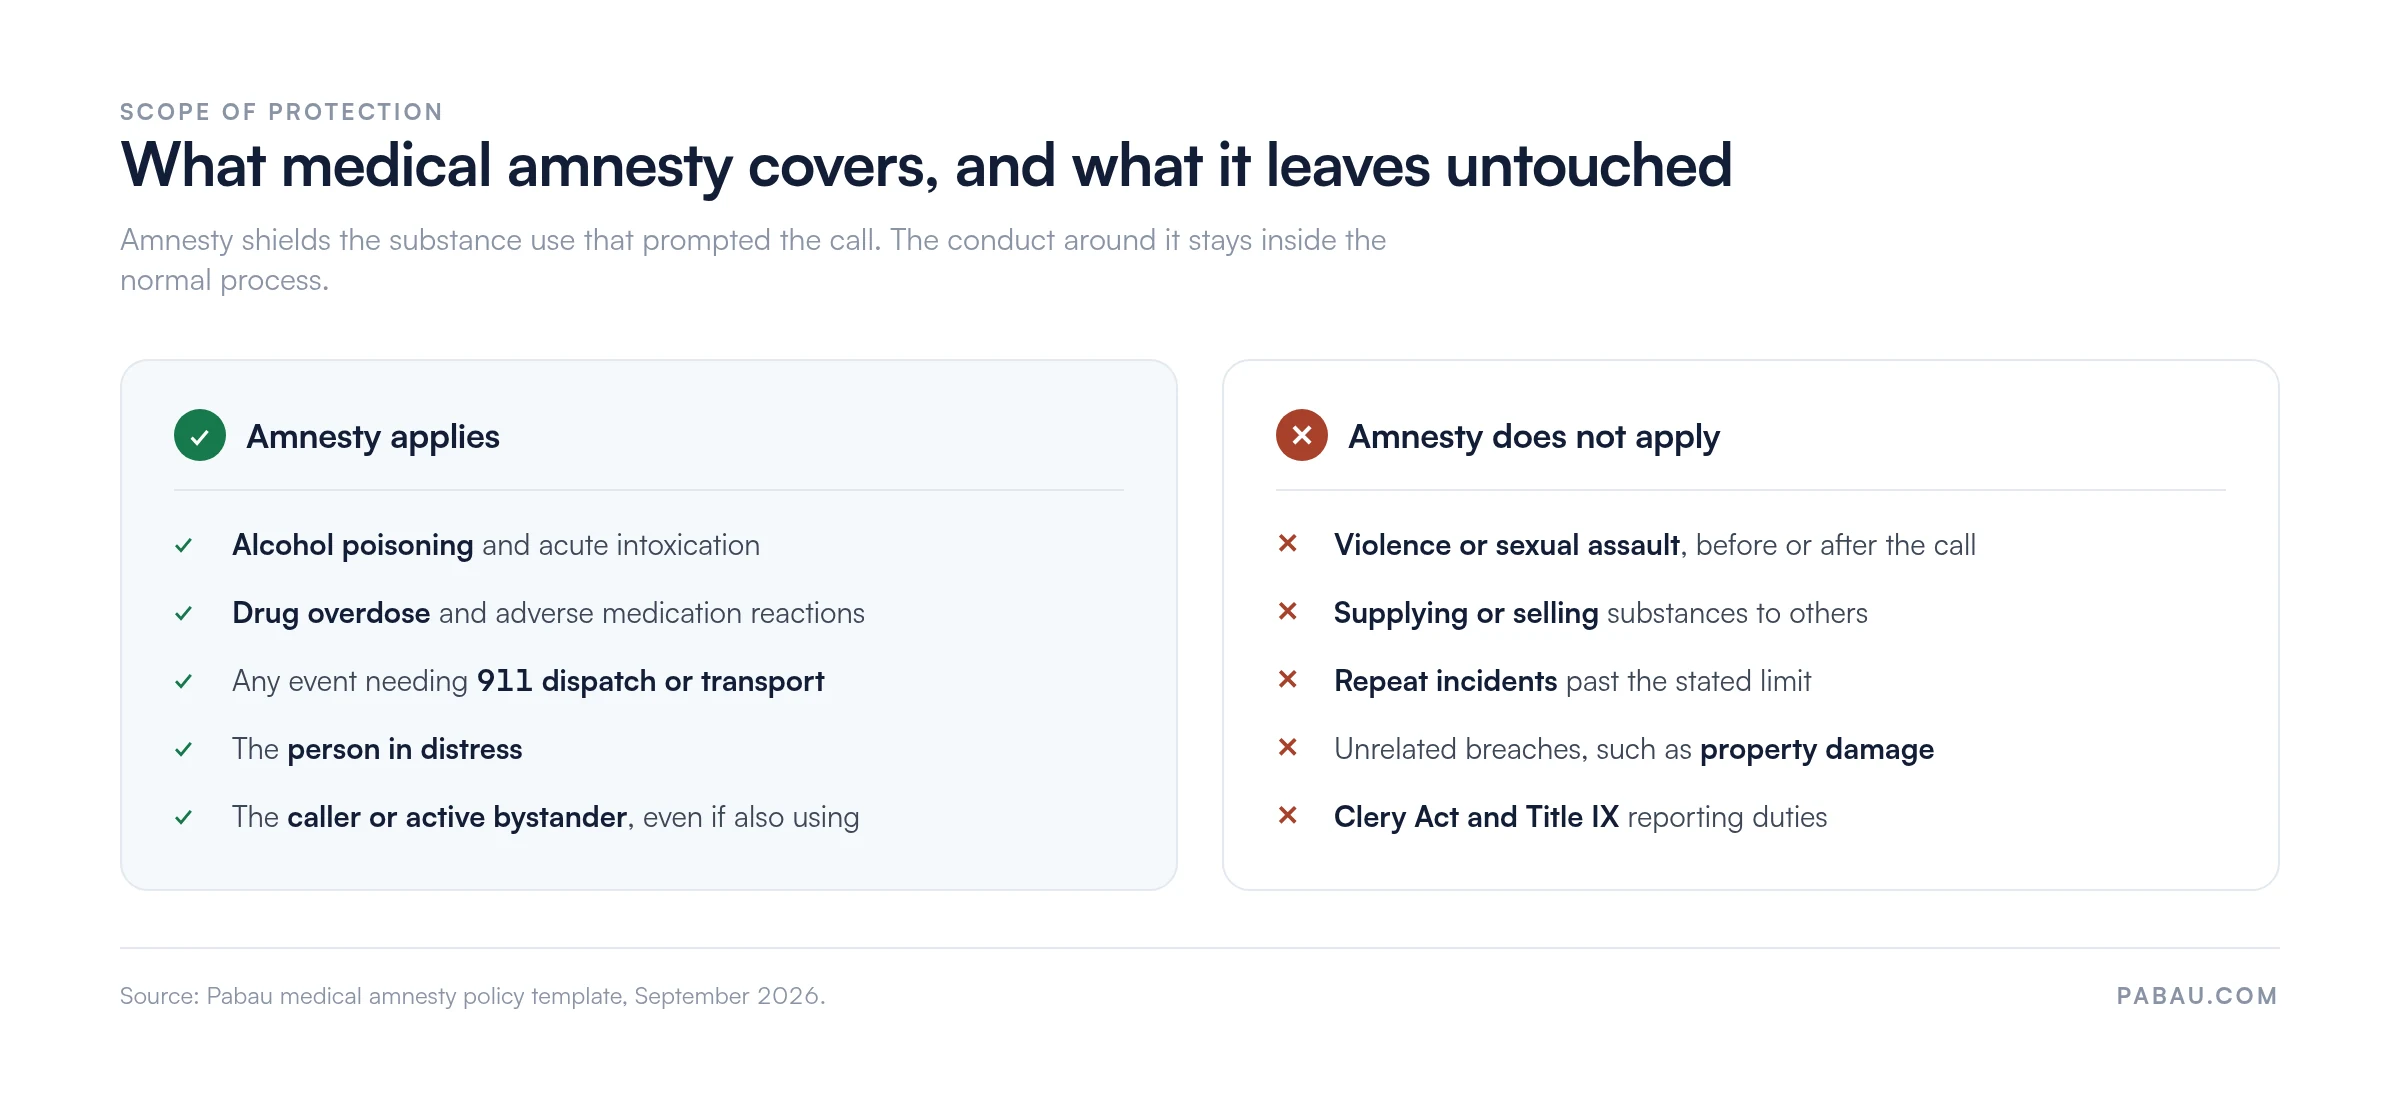Click the red X next to Repeat incidents

(1288, 679)
